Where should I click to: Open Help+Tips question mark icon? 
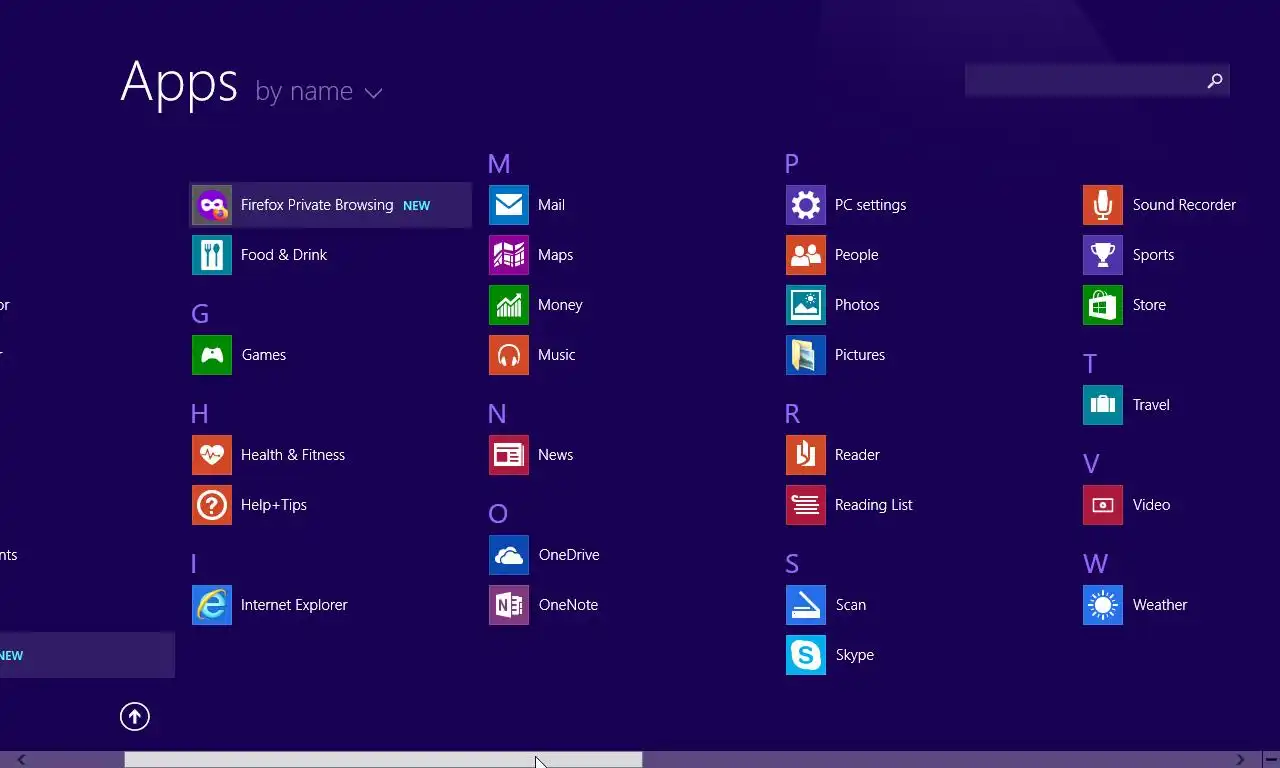[x=212, y=505]
